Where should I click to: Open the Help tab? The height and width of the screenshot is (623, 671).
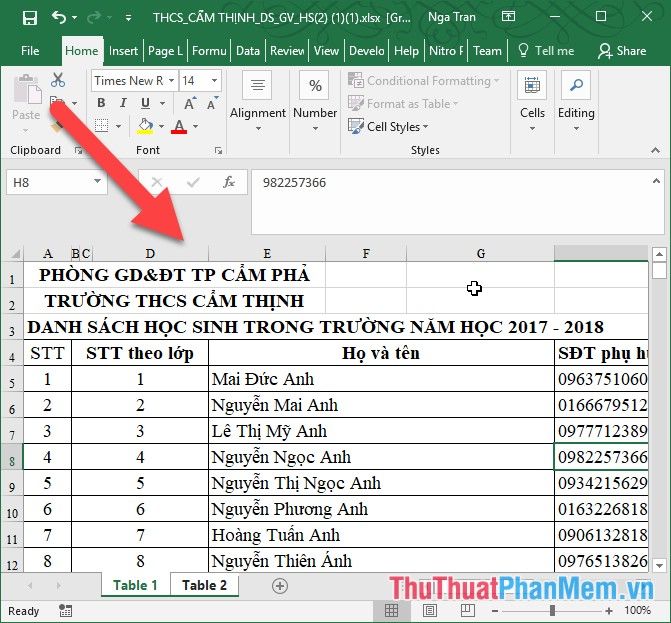(406, 51)
